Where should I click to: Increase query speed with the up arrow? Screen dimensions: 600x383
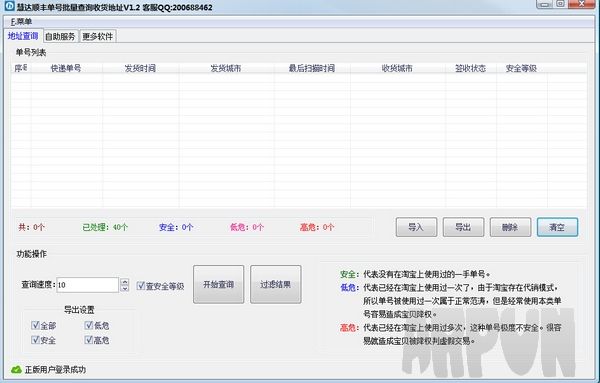[124, 282]
